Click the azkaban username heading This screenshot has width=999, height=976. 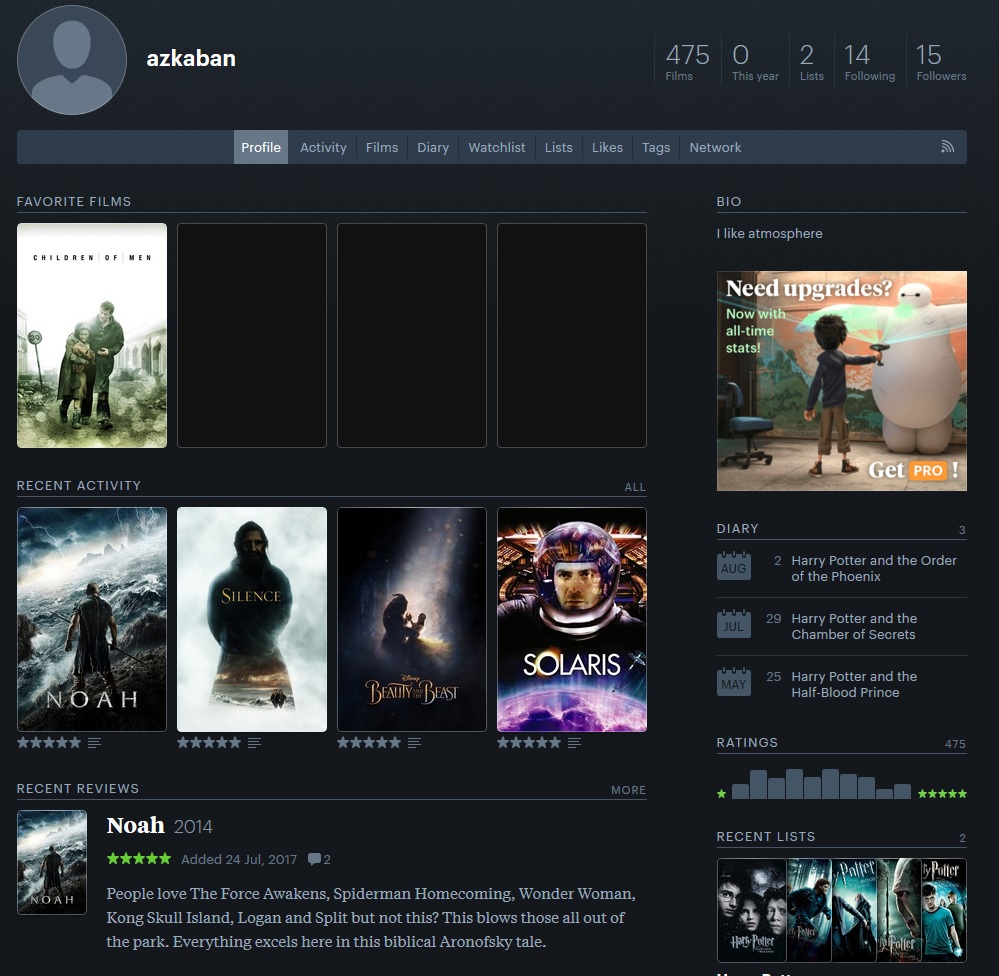191,58
